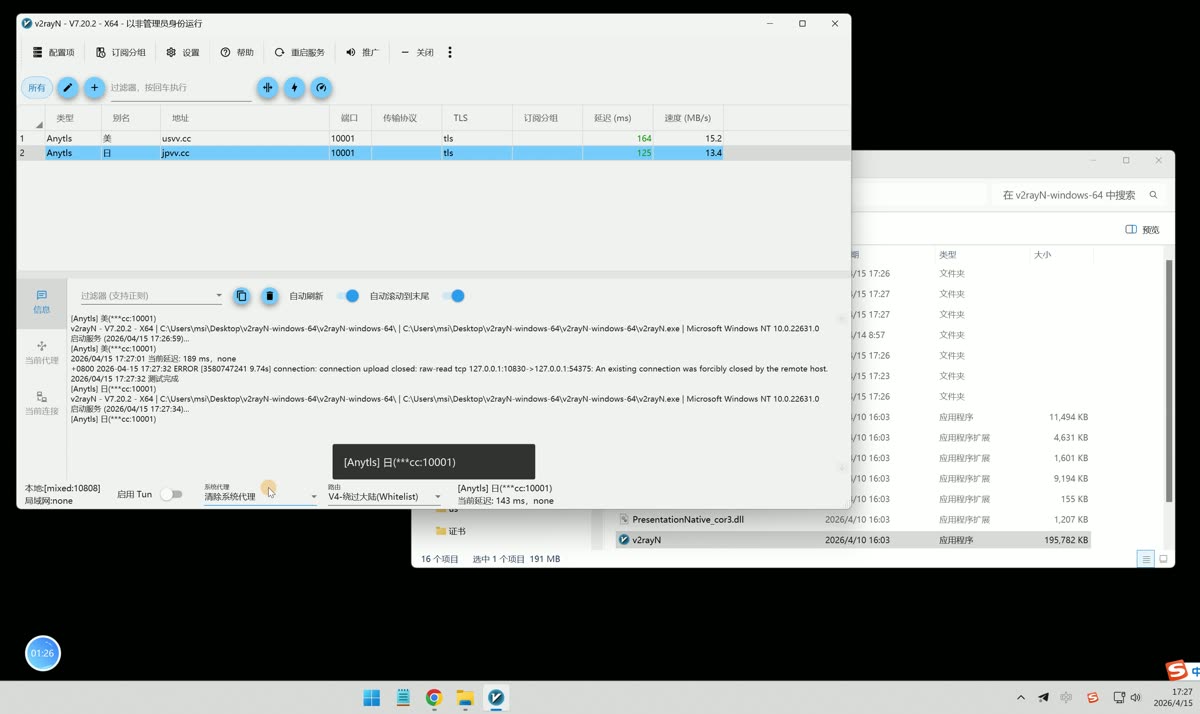Sort servers by 延迟 (ms) column header
Image resolution: width=1200 pixels, height=714 pixels.
coord(617,118)
